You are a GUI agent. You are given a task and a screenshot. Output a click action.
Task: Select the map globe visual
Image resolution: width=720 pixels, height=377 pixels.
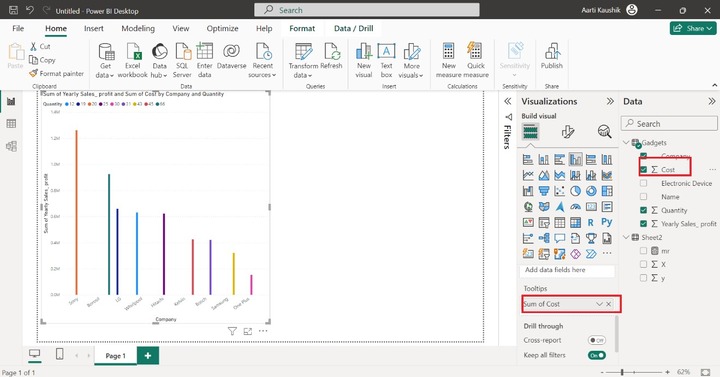pyautogui.click(x=528, y=207)
